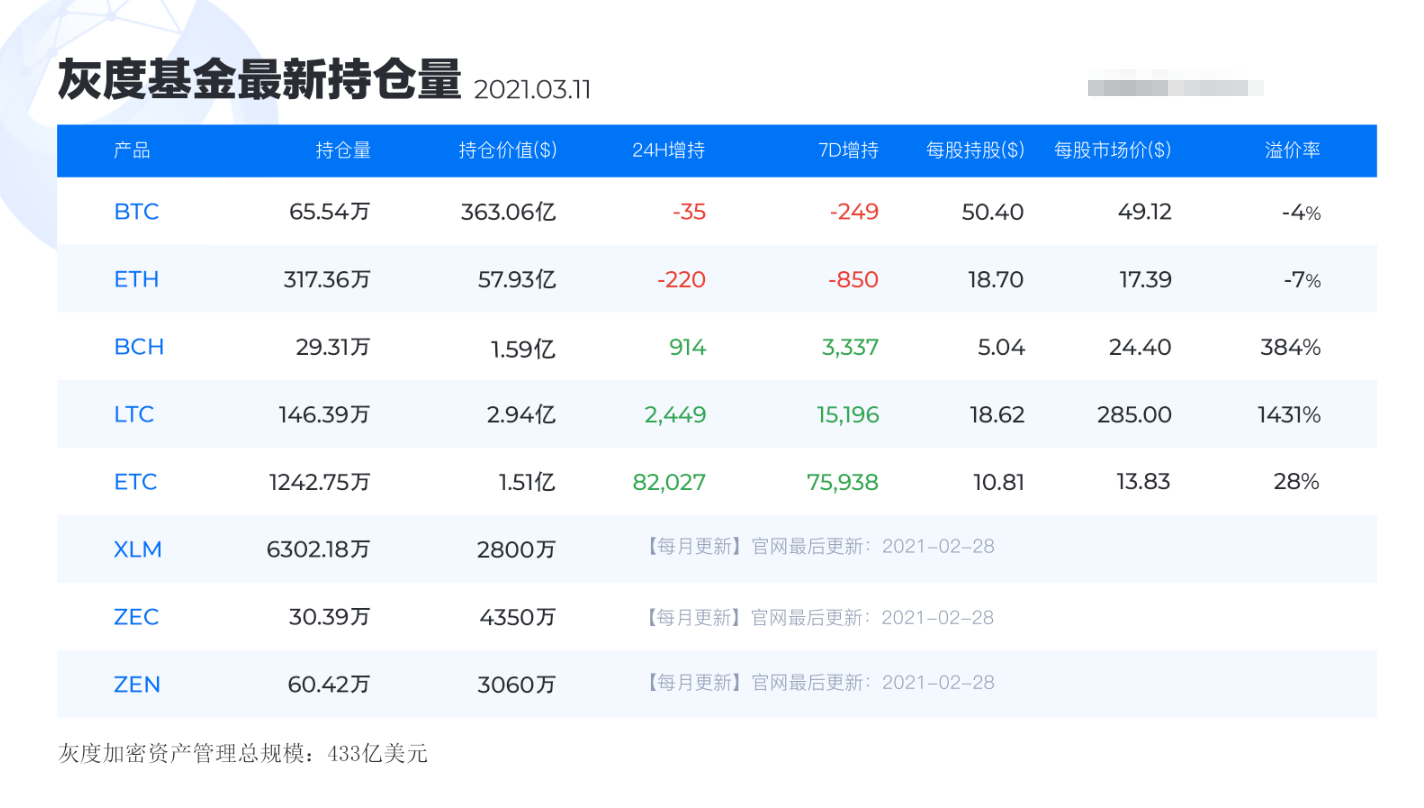The image size is (1424, 808).
Task: Click the LTC product link
Action: point(134,414)
